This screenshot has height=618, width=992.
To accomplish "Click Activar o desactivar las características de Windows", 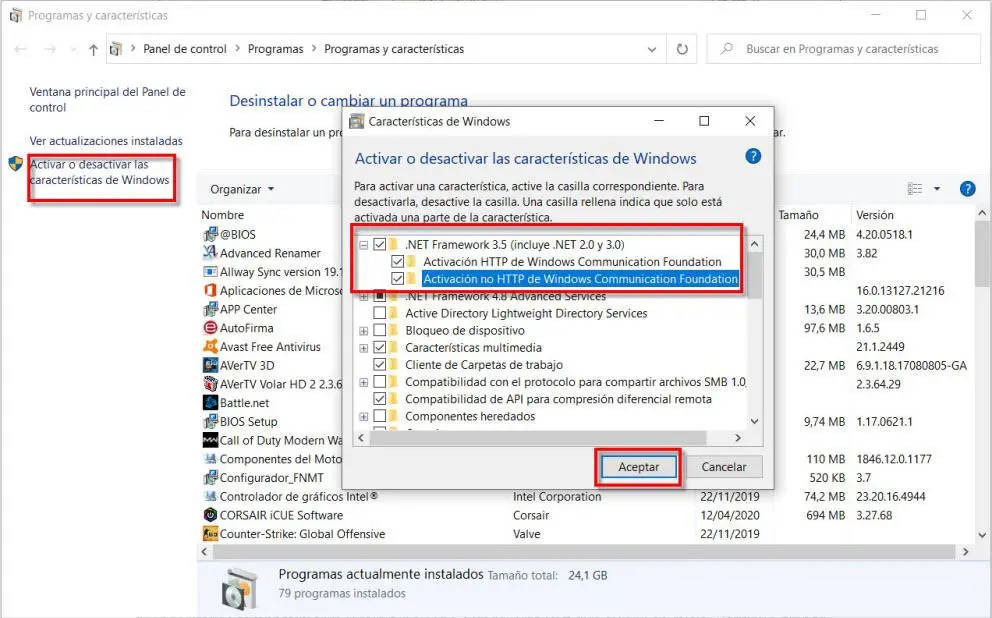I will [99, 172].
